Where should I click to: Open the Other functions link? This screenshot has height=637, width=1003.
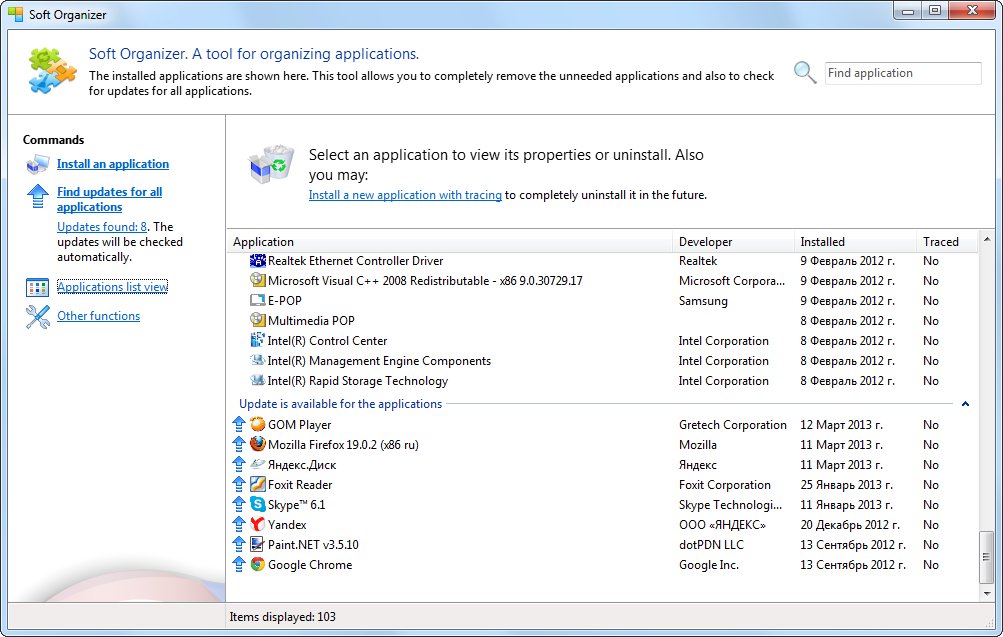pos(99,315)
